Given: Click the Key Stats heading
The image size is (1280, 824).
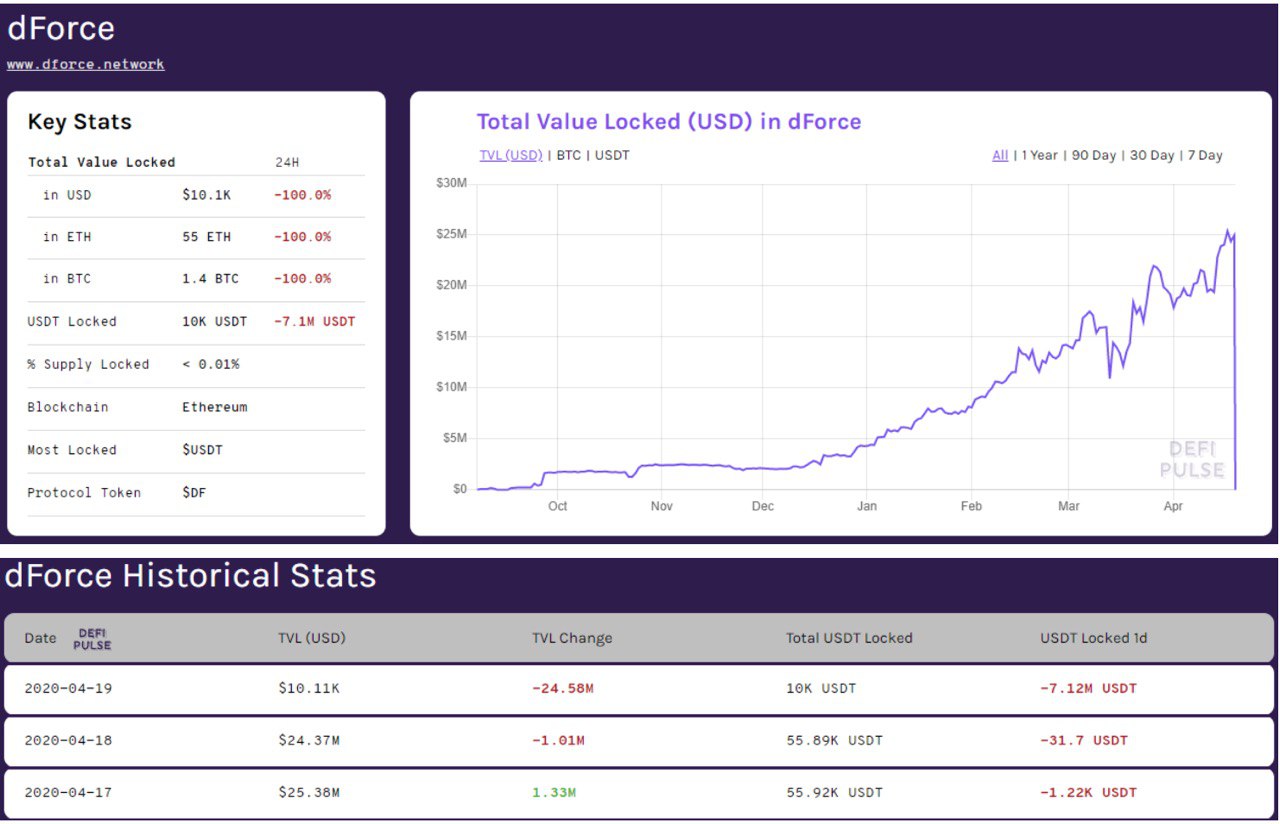Looking at the screenshot, I should tap(80, 122).
